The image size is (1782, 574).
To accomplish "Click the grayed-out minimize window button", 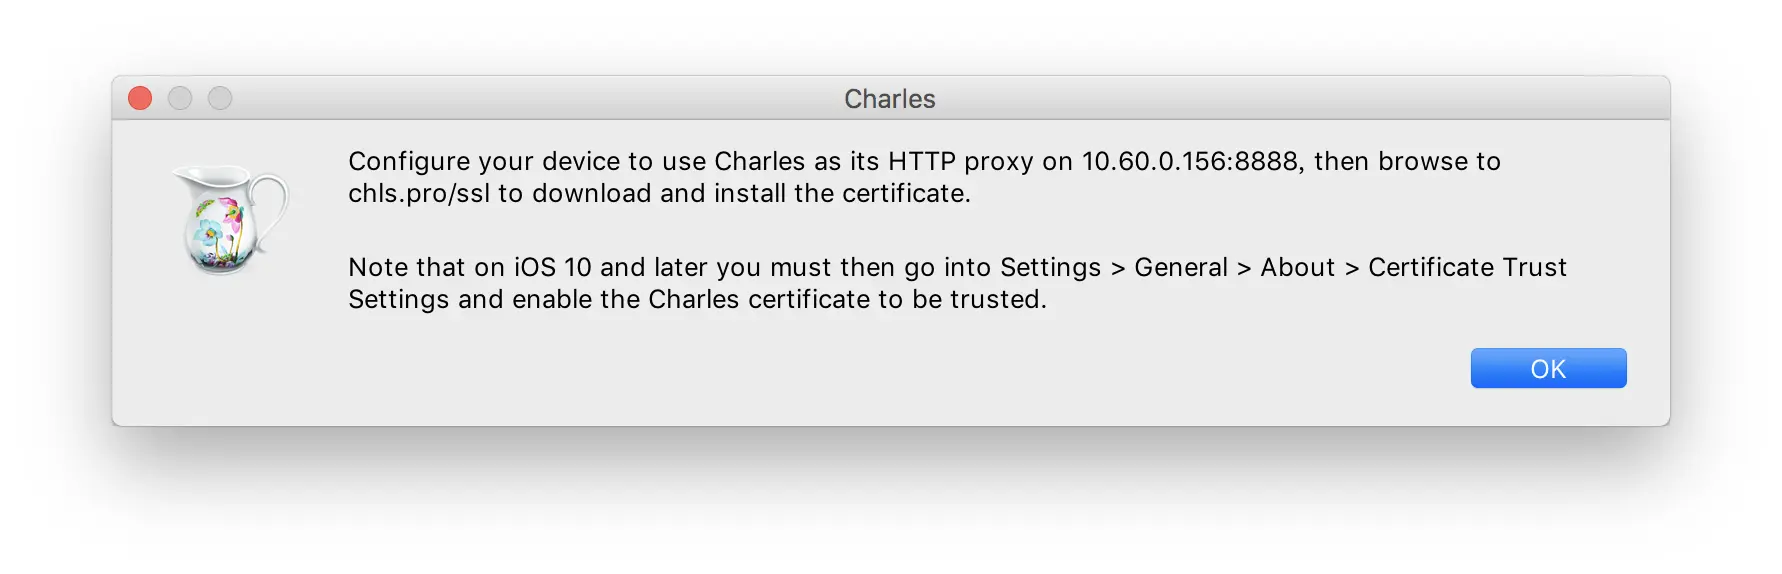I will (x=180, y=98).
